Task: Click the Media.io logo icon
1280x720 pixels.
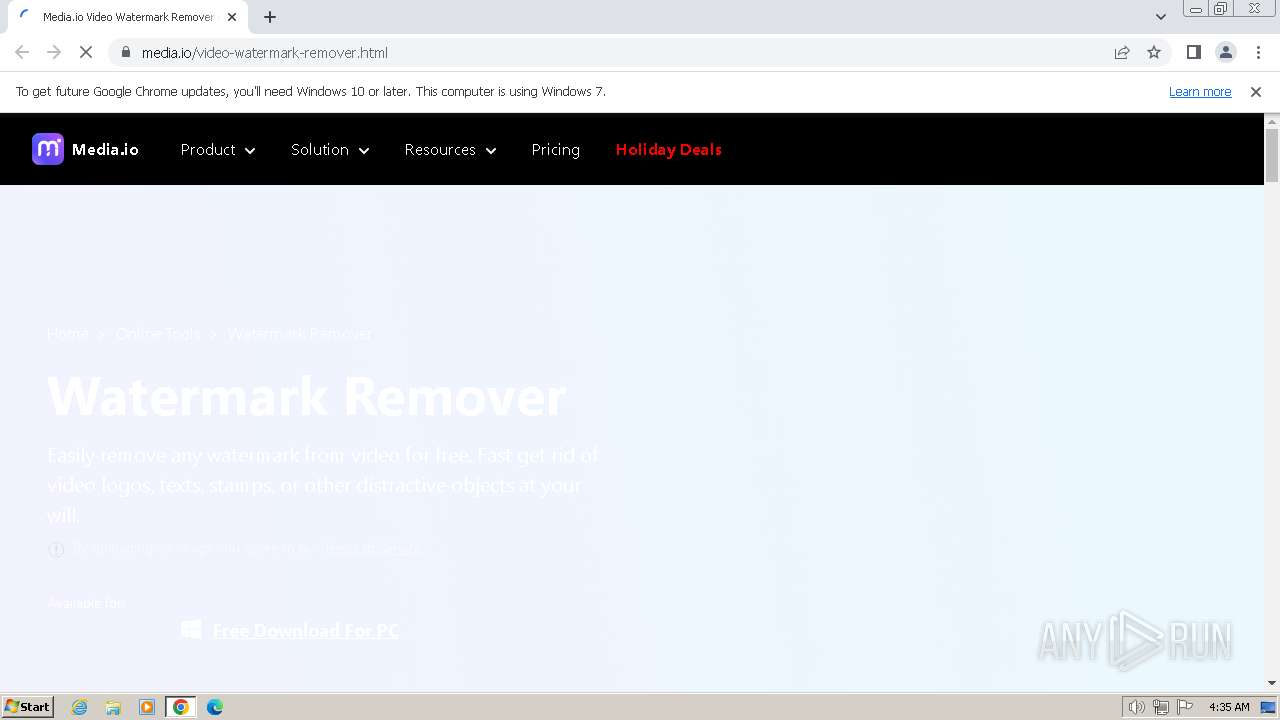Action: (48, 149)
